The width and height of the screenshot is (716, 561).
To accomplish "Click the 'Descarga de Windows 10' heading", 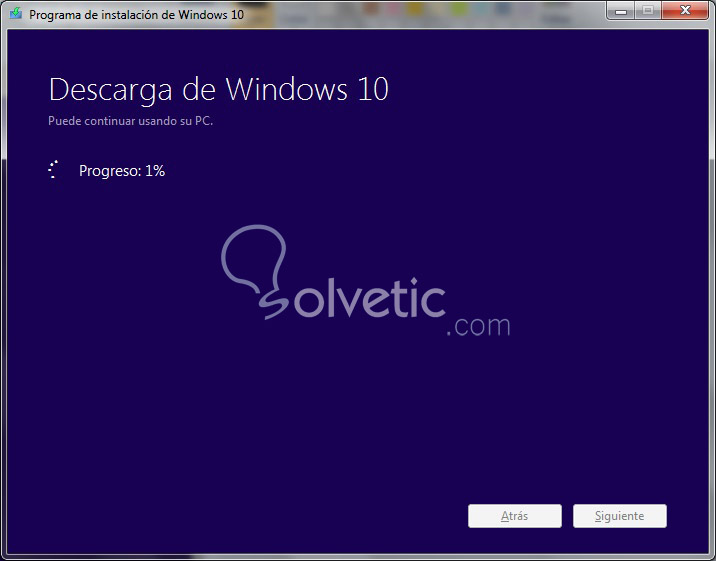I will coord(218,89).
